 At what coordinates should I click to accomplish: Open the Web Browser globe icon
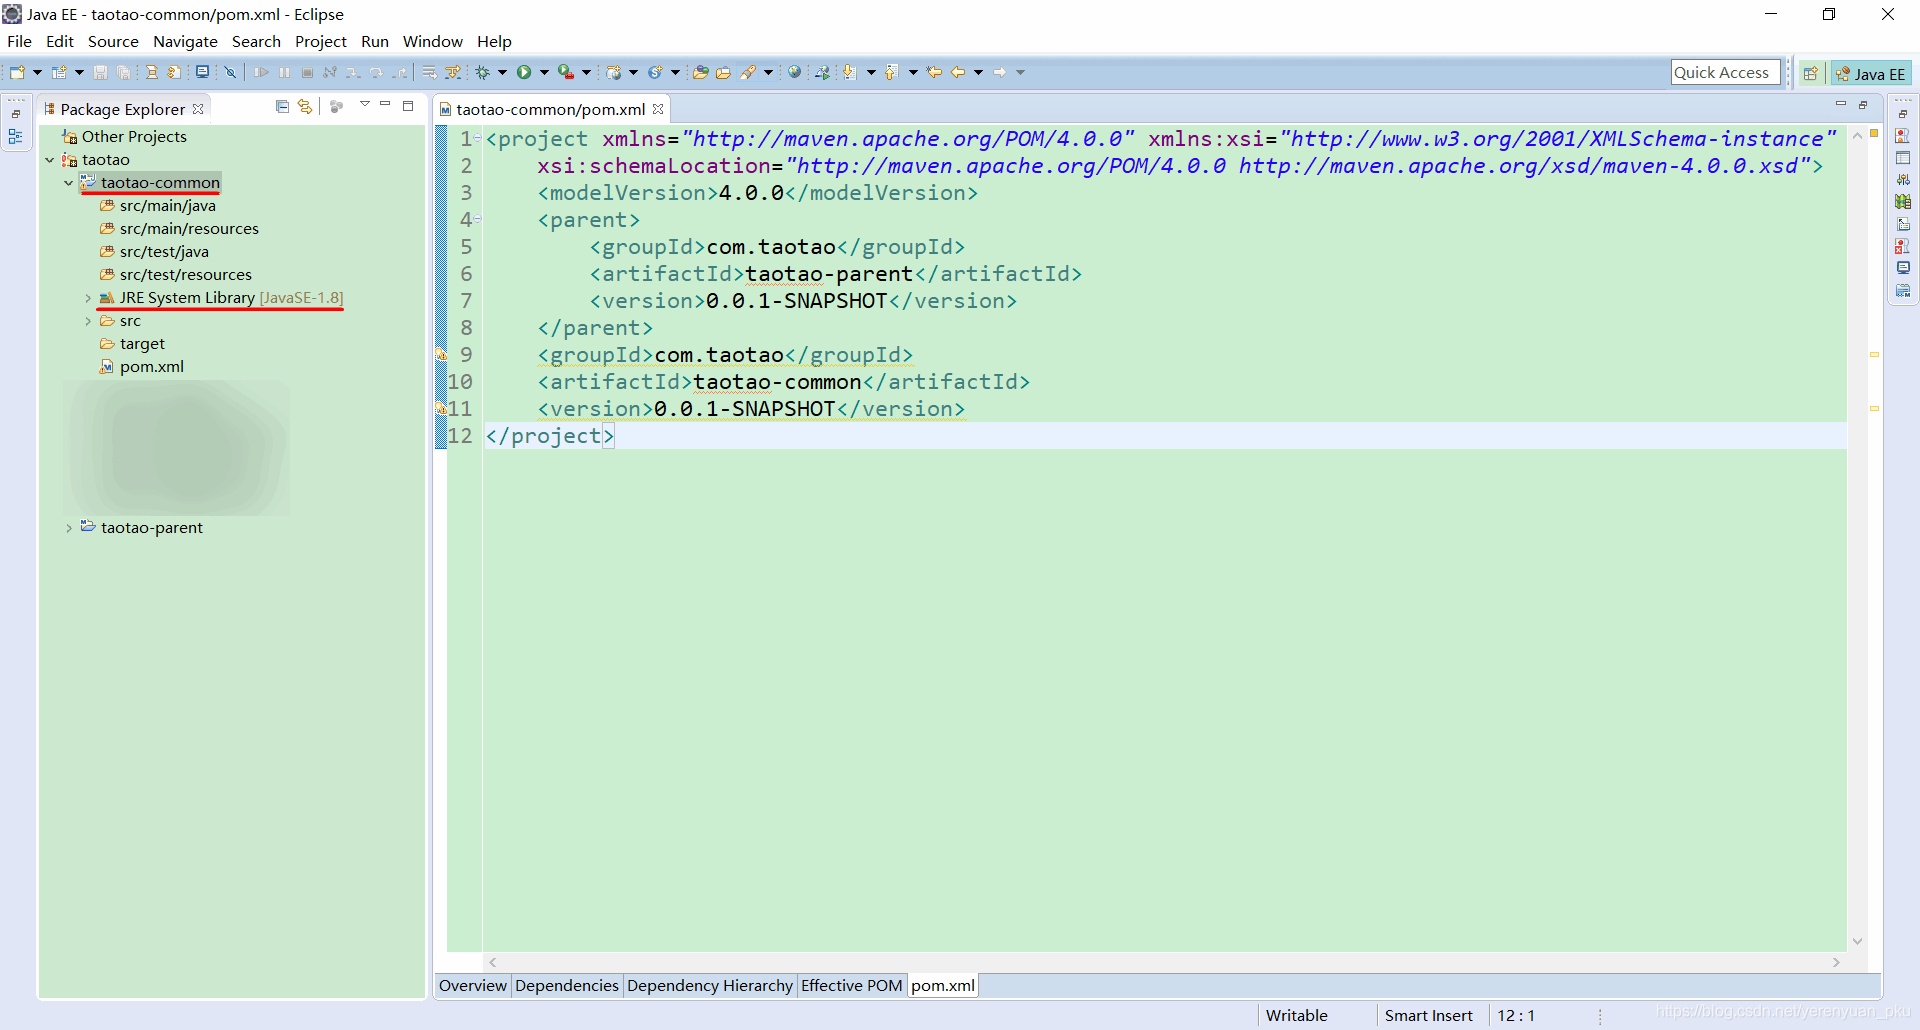pos(794,72)
